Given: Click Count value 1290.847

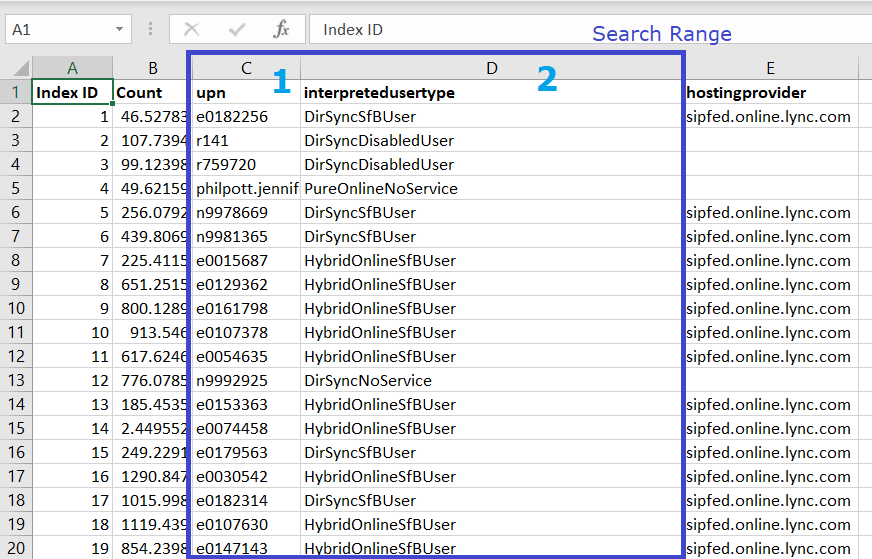Looking at the screenshot, I should (x=153, y=476).
